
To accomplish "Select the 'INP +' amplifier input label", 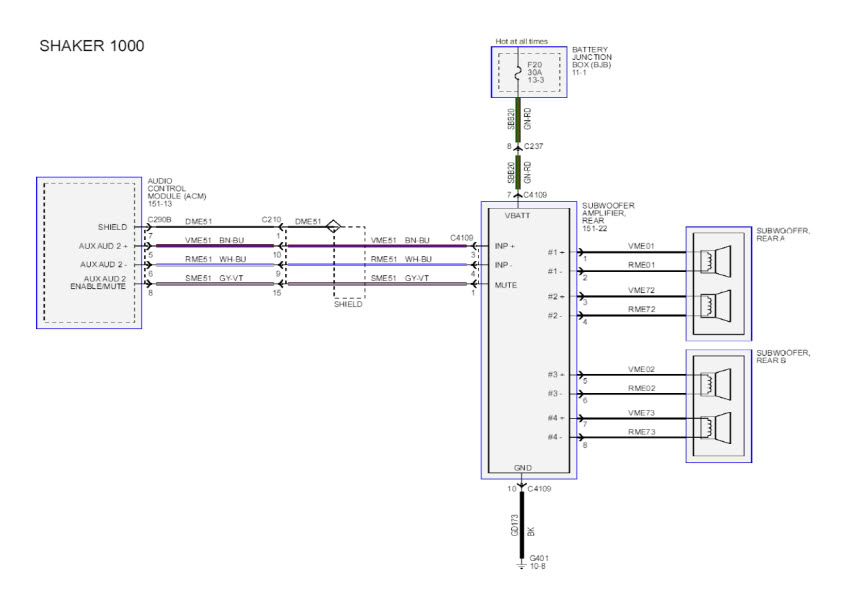I will tap(505, 246).
